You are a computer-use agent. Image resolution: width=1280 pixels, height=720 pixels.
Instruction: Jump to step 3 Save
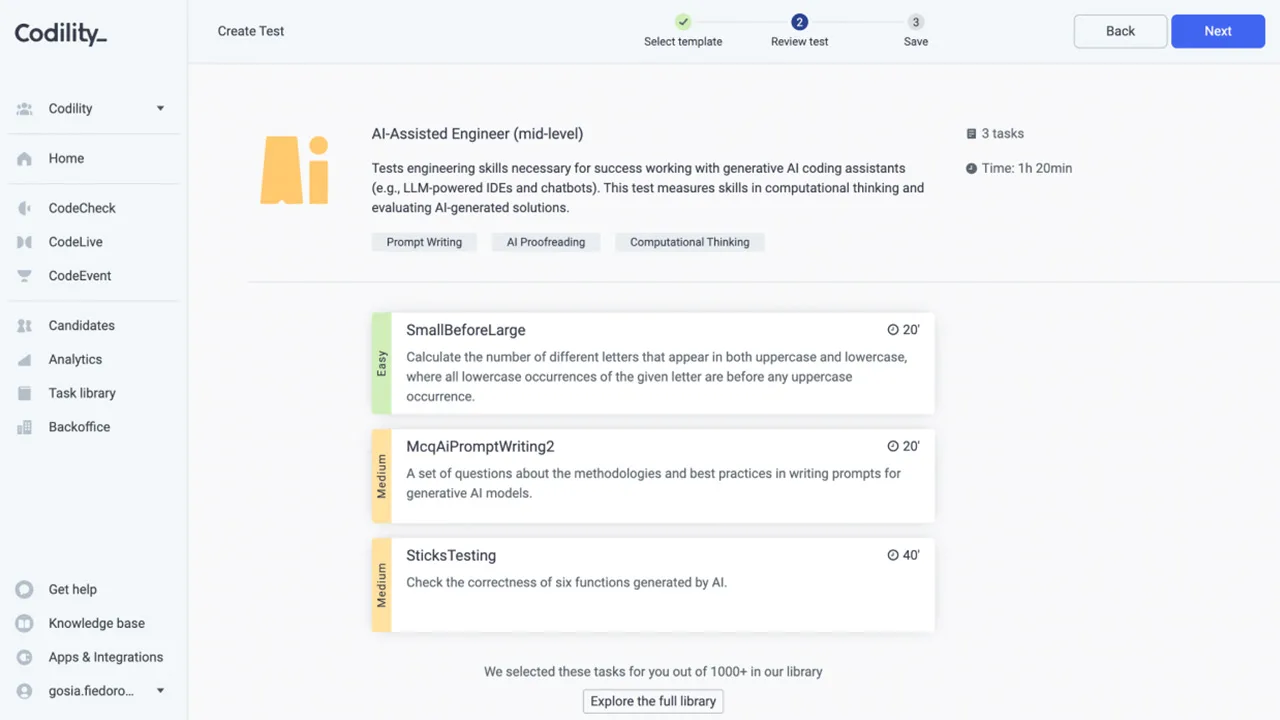[x=916, y=22]
